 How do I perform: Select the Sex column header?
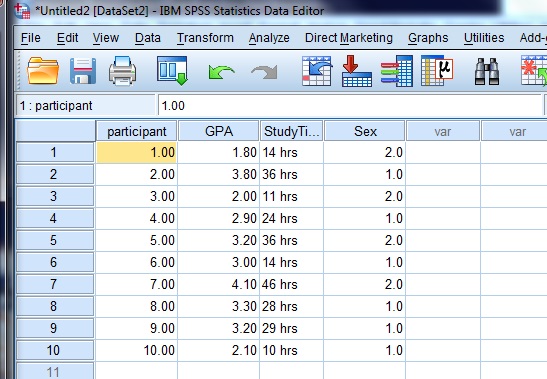pos(365,131)
